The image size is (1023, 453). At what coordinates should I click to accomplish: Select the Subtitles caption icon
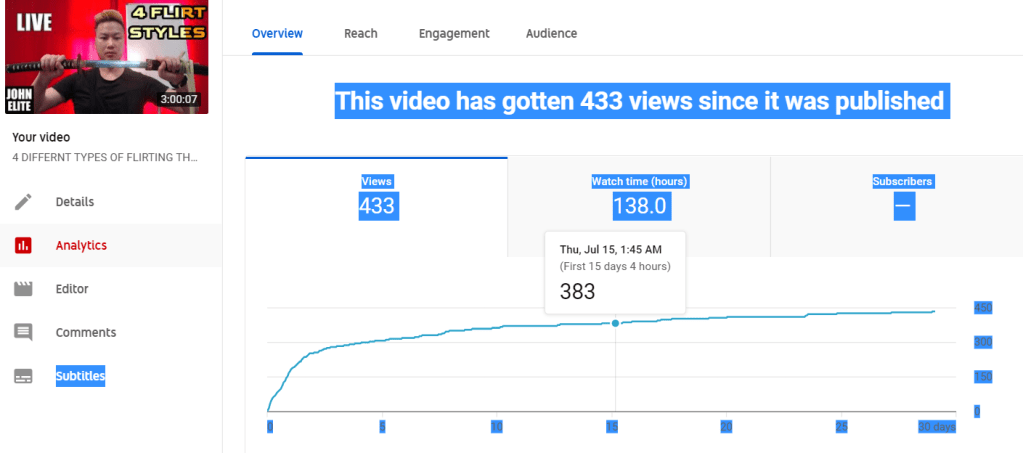pyautogui.click(x=23, y=376)
